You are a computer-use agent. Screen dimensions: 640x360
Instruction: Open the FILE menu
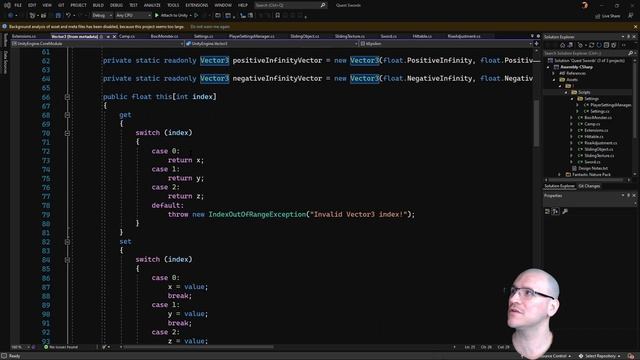point(18,5)
